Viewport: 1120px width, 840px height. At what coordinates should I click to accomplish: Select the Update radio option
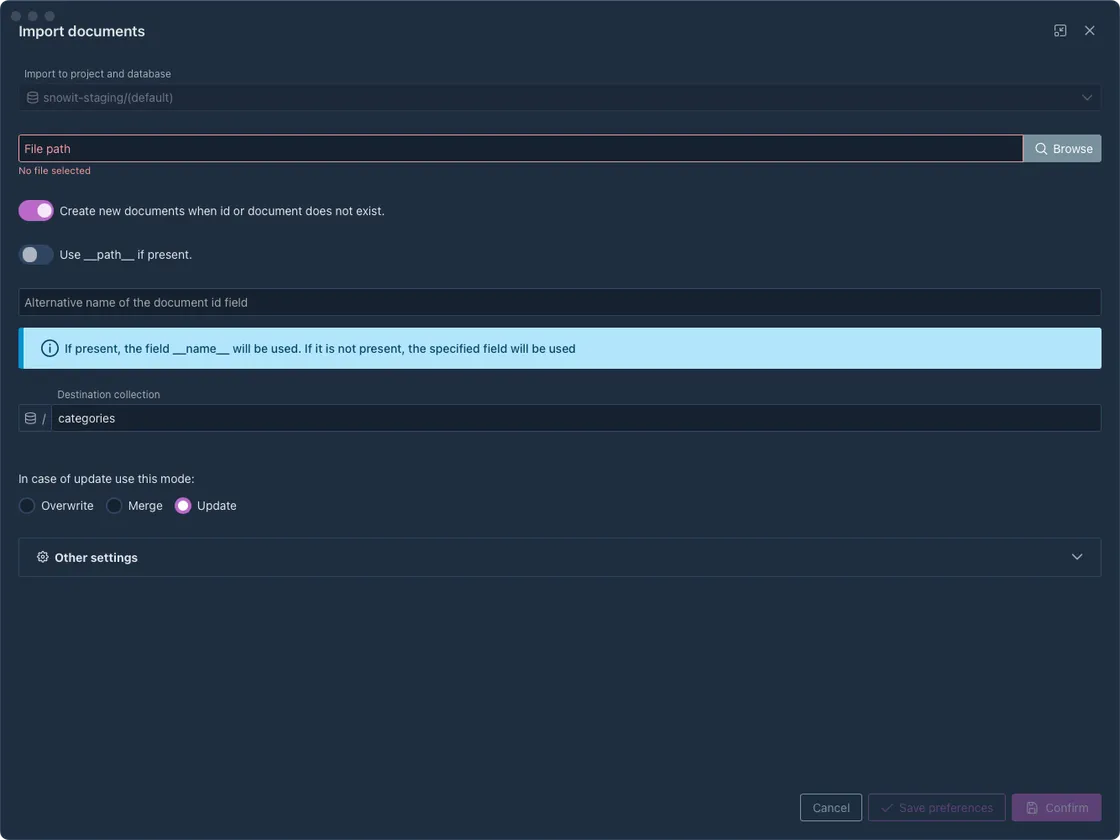click(x=183, y=506)
